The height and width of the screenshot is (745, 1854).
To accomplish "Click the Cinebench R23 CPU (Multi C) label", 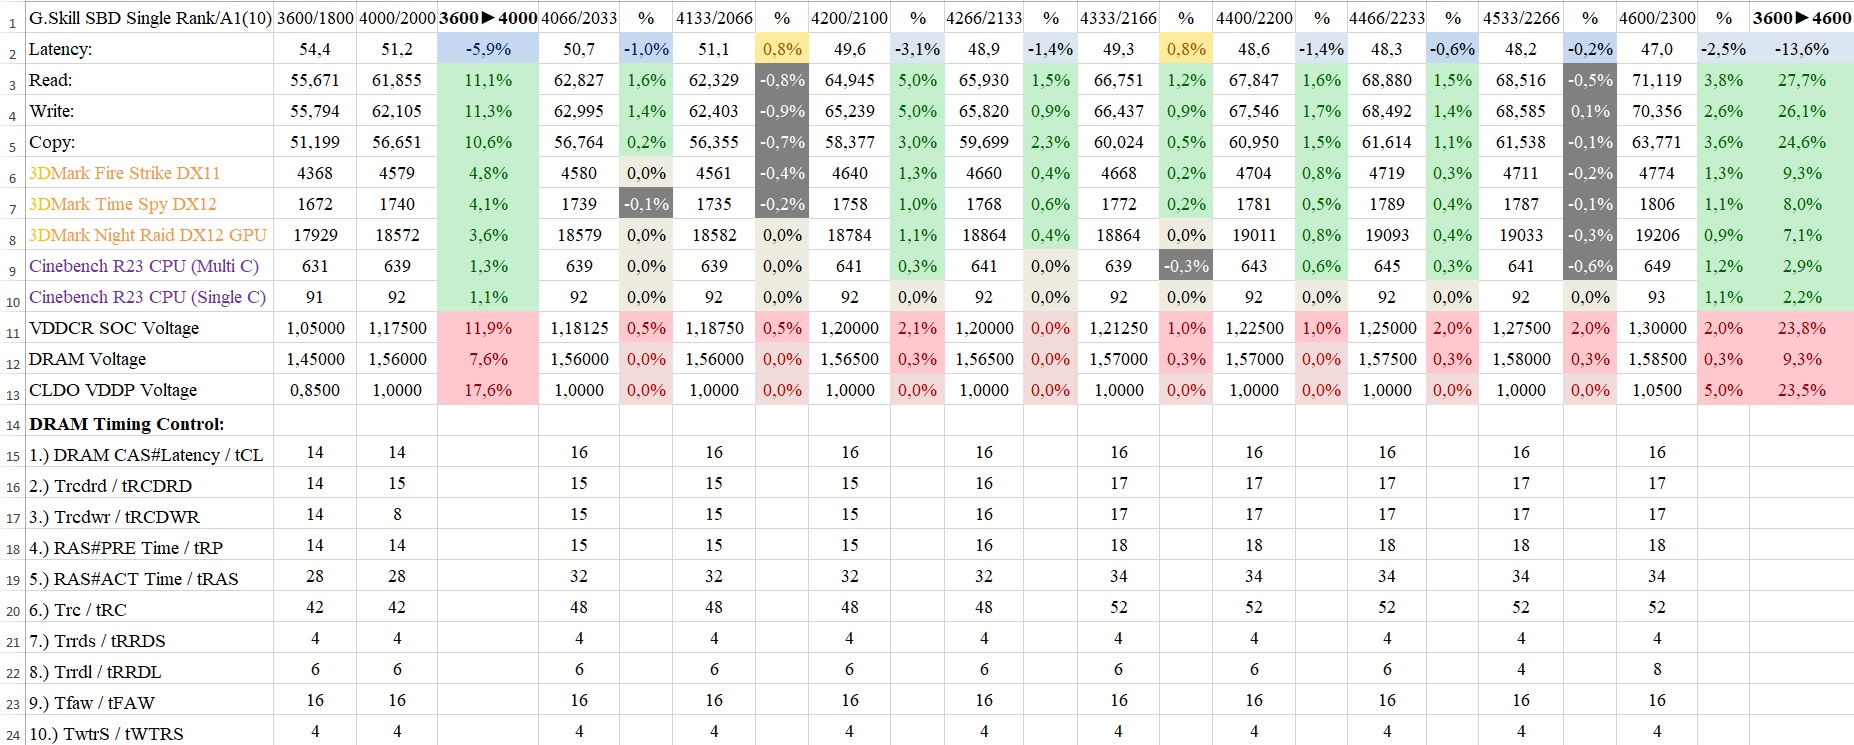I will pos(144,266).
